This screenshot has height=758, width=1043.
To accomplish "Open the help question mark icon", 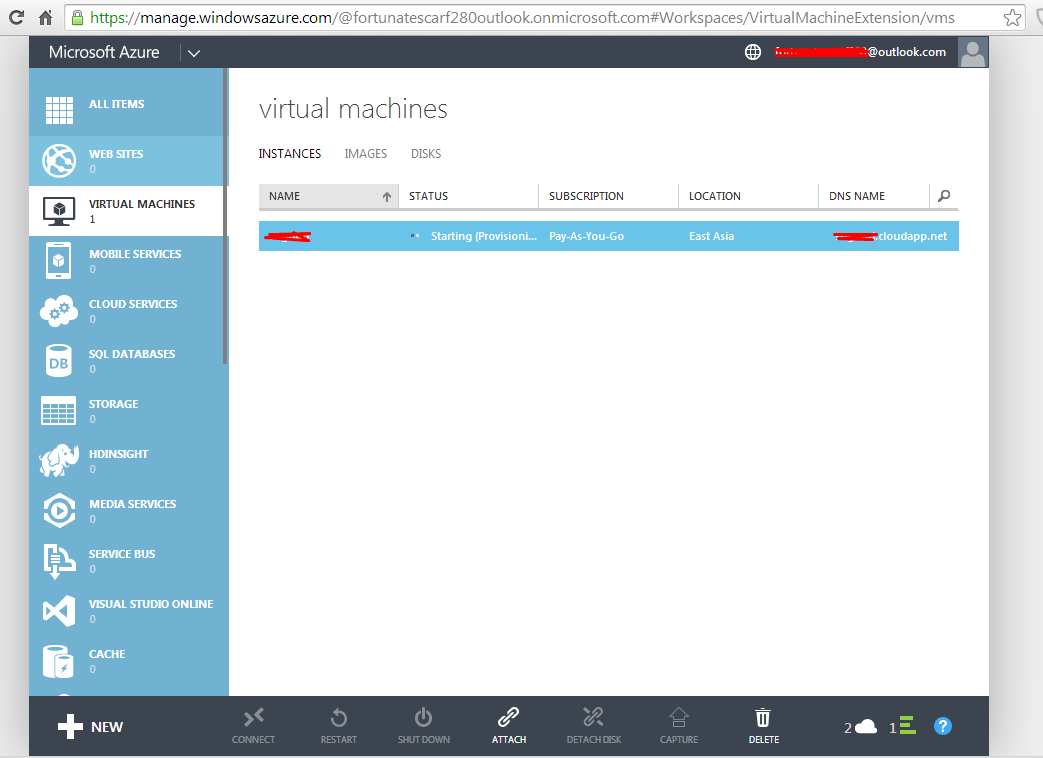I will [x=943, y=726].
